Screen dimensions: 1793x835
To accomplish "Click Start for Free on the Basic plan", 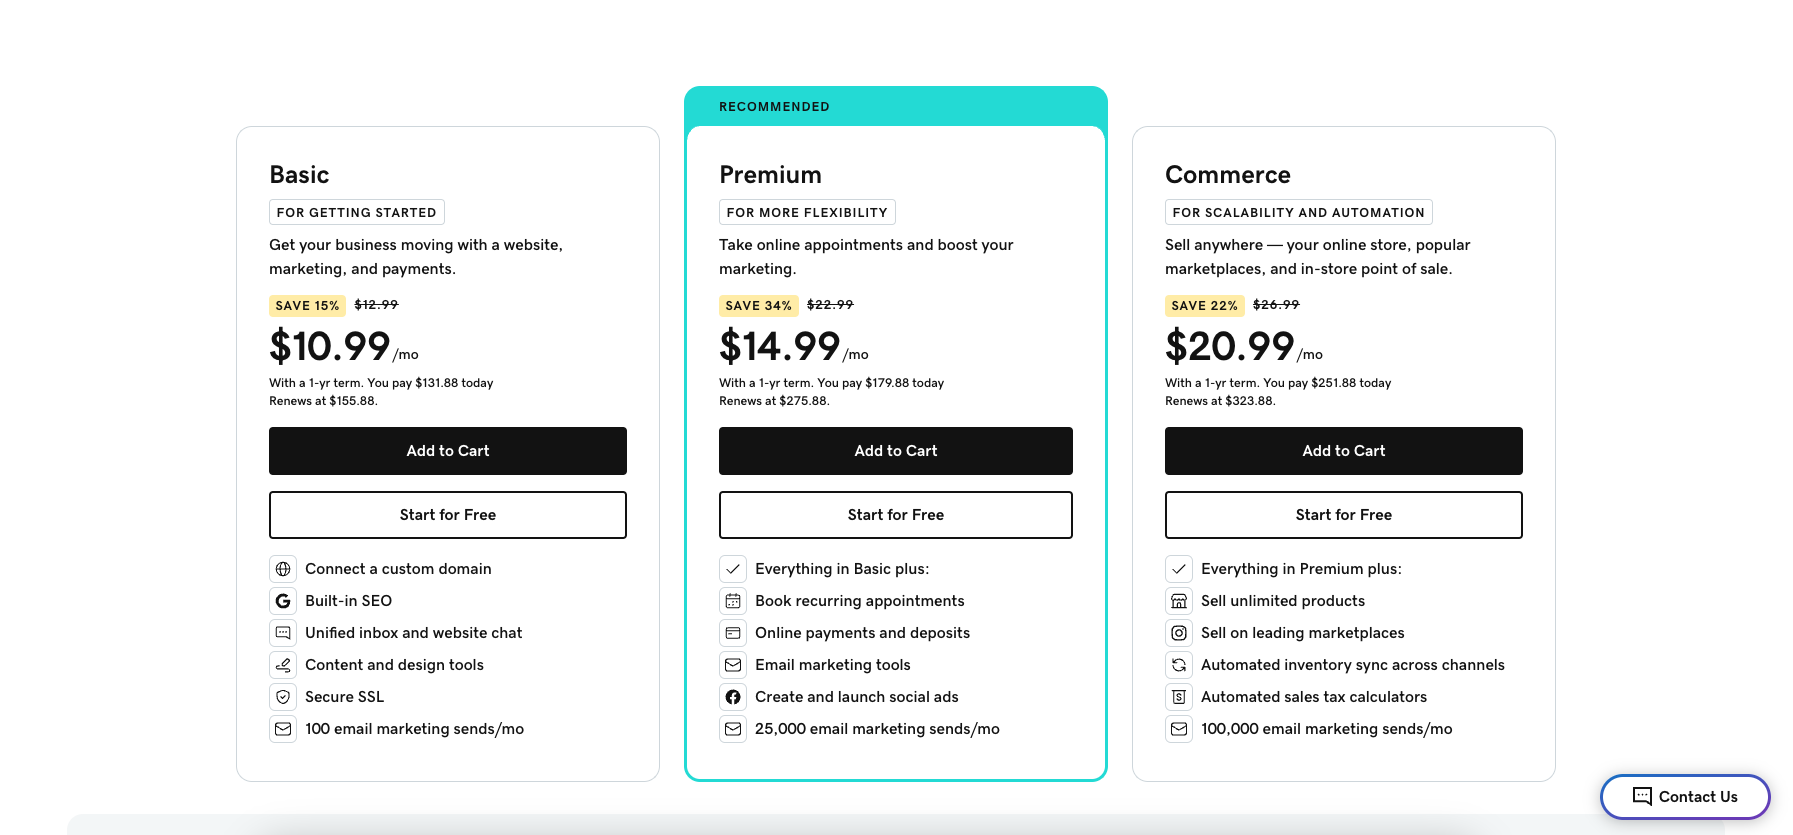I will [447, 514].
